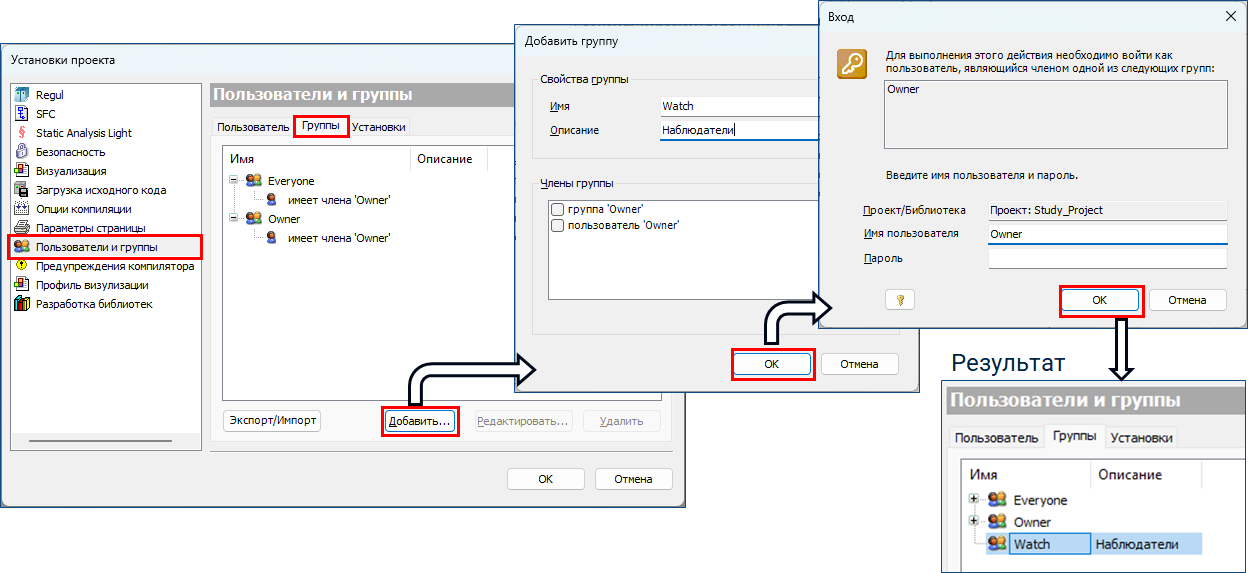
Task: Open Static Analysis Light settings icon
Action: 21,133
